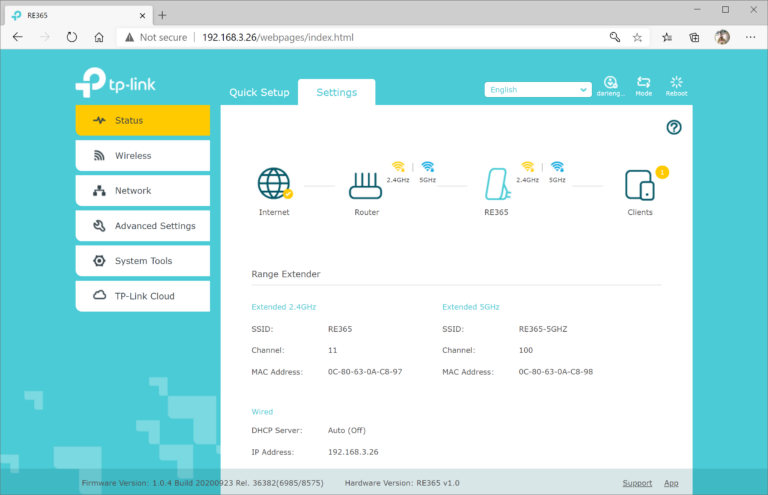Screen dimensions: 768x495
Task: Open the help question mark icon
Action: (x=674, y=127)
